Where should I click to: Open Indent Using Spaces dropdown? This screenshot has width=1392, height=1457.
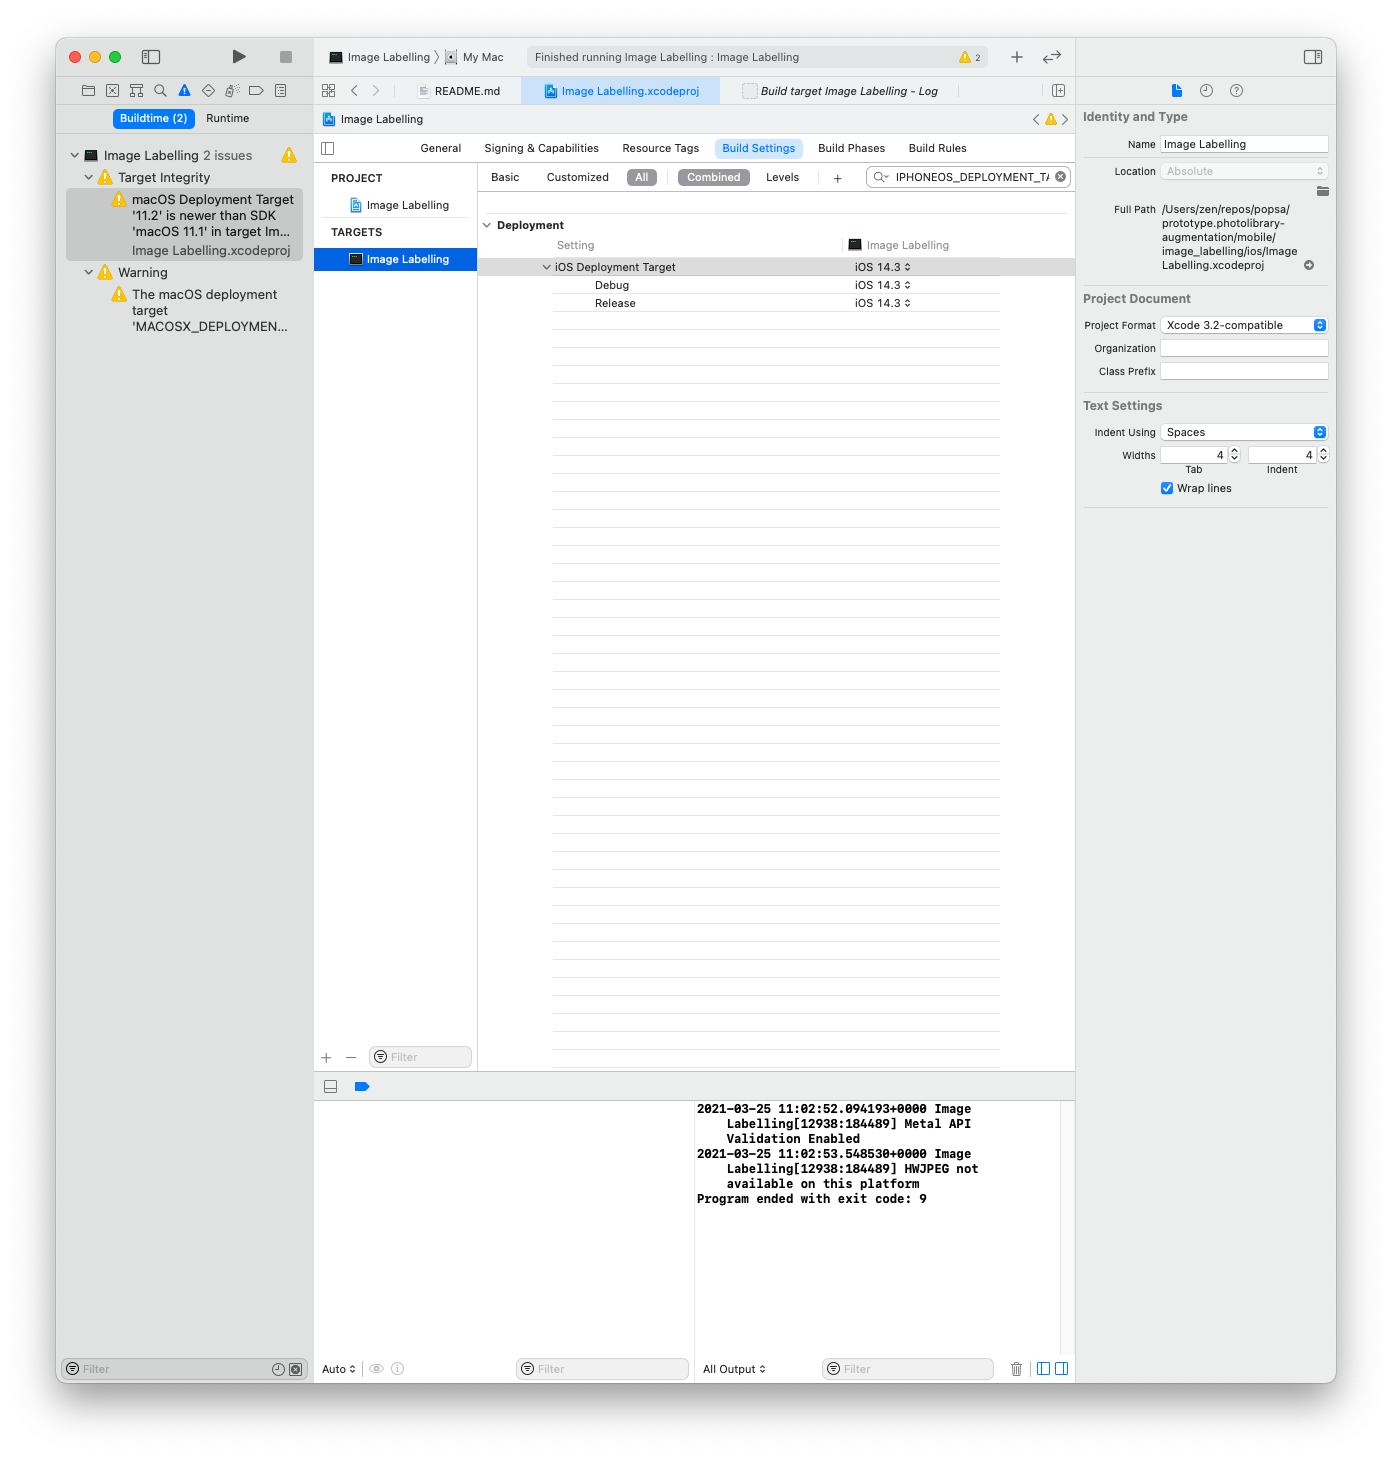[x=1244, y=432]
